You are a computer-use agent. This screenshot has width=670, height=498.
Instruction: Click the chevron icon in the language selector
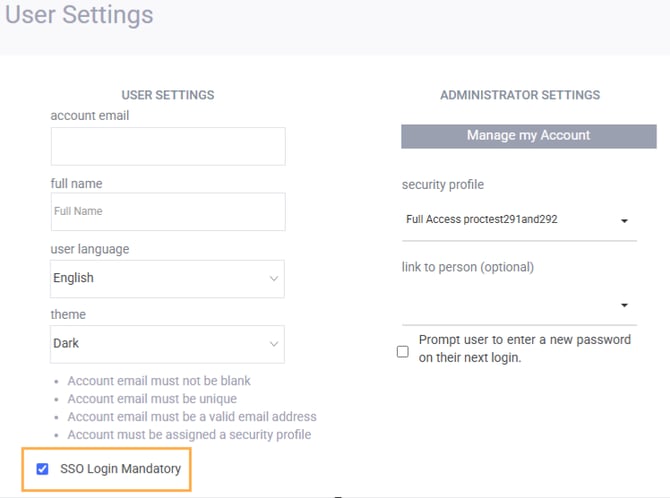[273, 279]
